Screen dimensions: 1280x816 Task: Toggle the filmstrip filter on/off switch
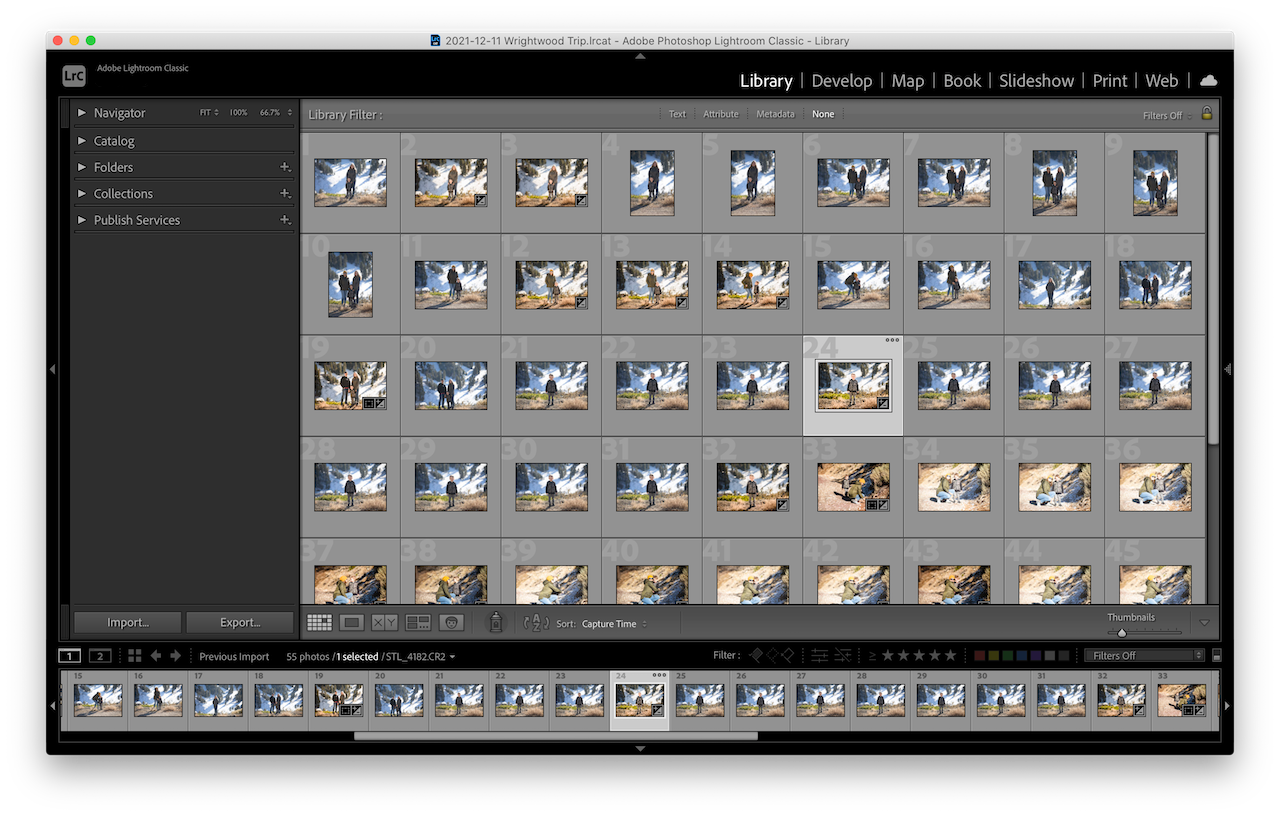[x=1216, y=656]
